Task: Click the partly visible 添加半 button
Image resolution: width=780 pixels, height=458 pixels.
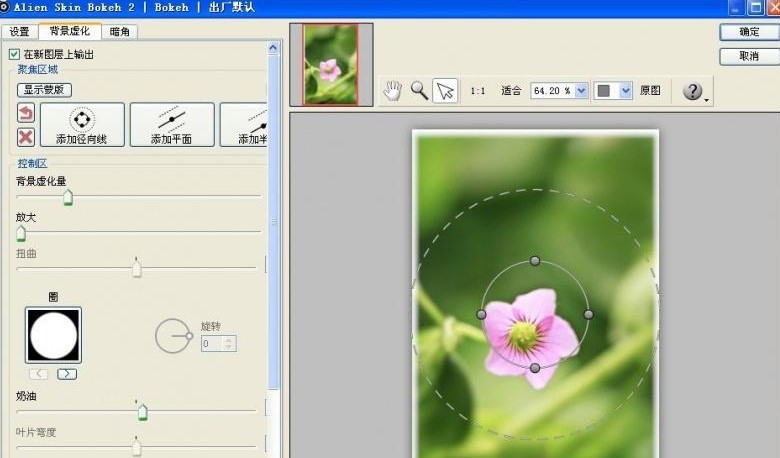Action: [244, 125]
